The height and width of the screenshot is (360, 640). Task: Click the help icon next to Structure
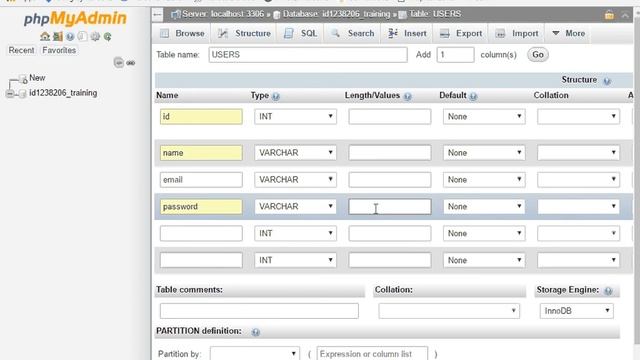(607, 81)
